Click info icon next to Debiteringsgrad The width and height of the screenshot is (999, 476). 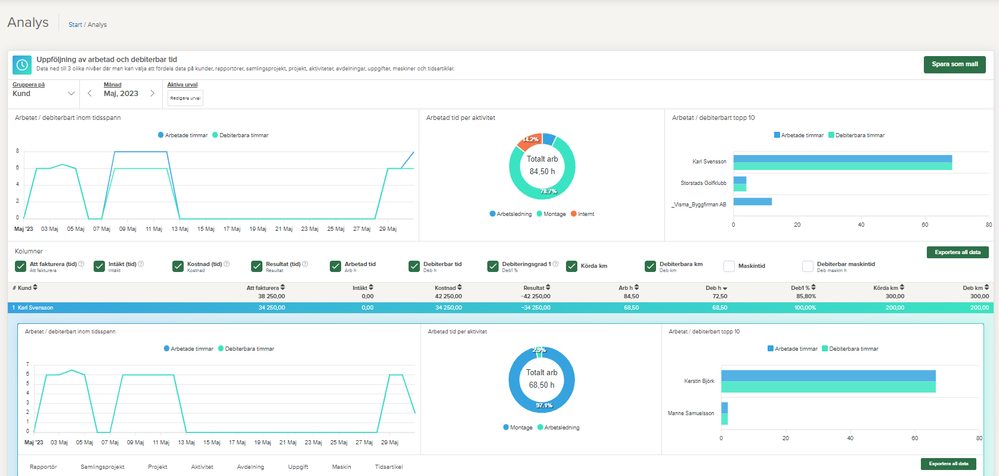(x=555, y=264)
